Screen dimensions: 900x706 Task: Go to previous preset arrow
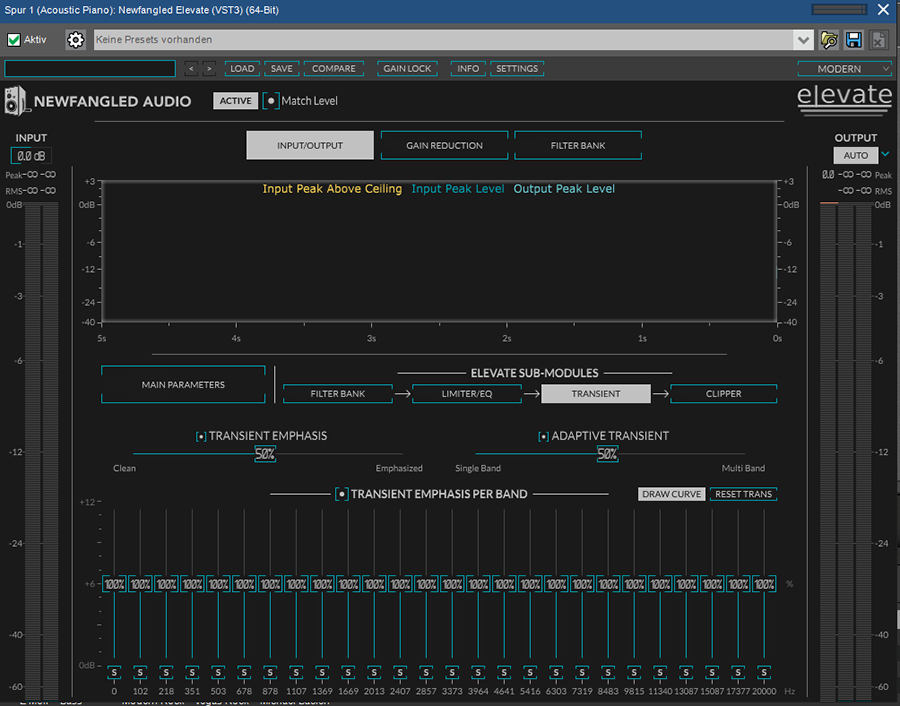point(191,69)
